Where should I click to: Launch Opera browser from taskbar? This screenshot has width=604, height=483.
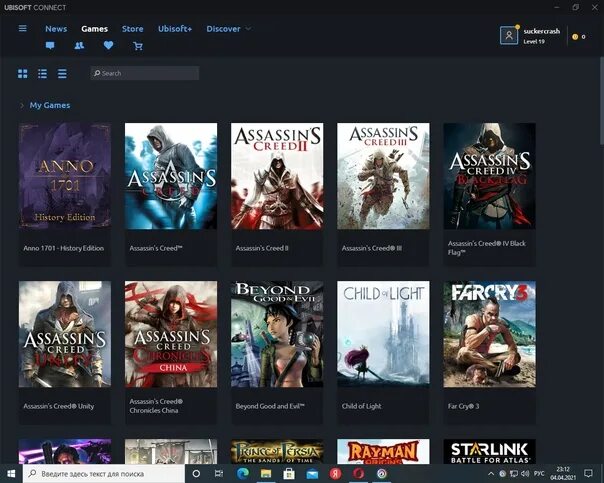[x=358, y=474]
